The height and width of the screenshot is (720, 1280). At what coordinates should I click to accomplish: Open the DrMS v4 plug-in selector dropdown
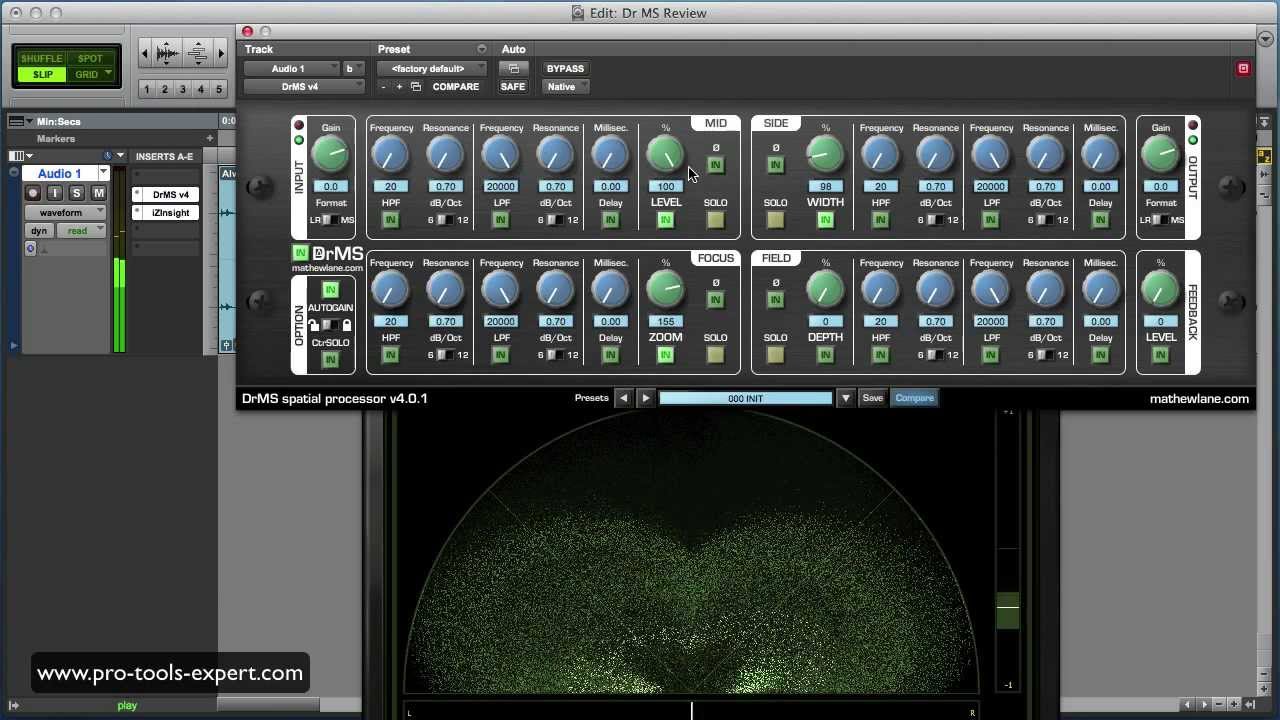(304, 87)
